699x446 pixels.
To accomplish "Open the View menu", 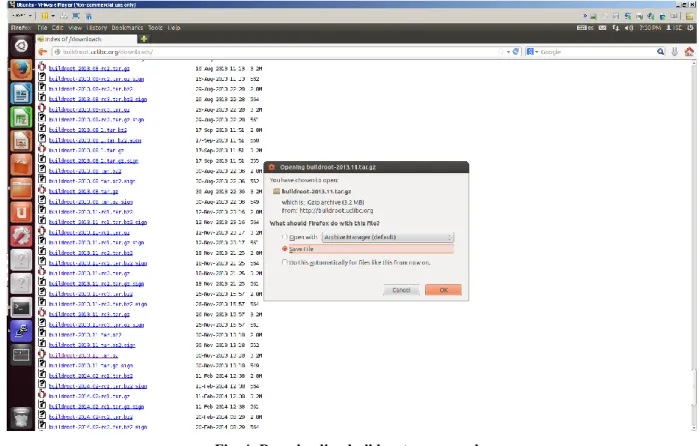I will point(75,28).
